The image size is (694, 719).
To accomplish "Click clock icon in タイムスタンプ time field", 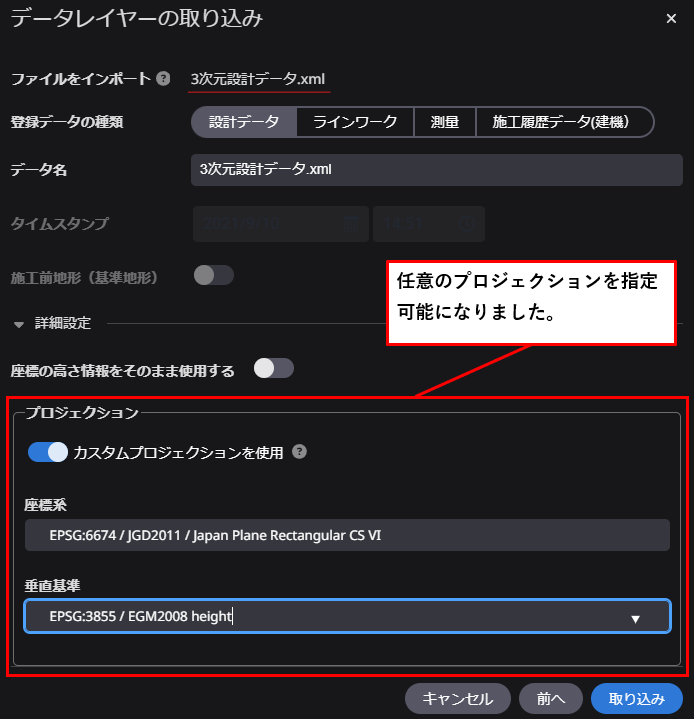I will (466, 224).
